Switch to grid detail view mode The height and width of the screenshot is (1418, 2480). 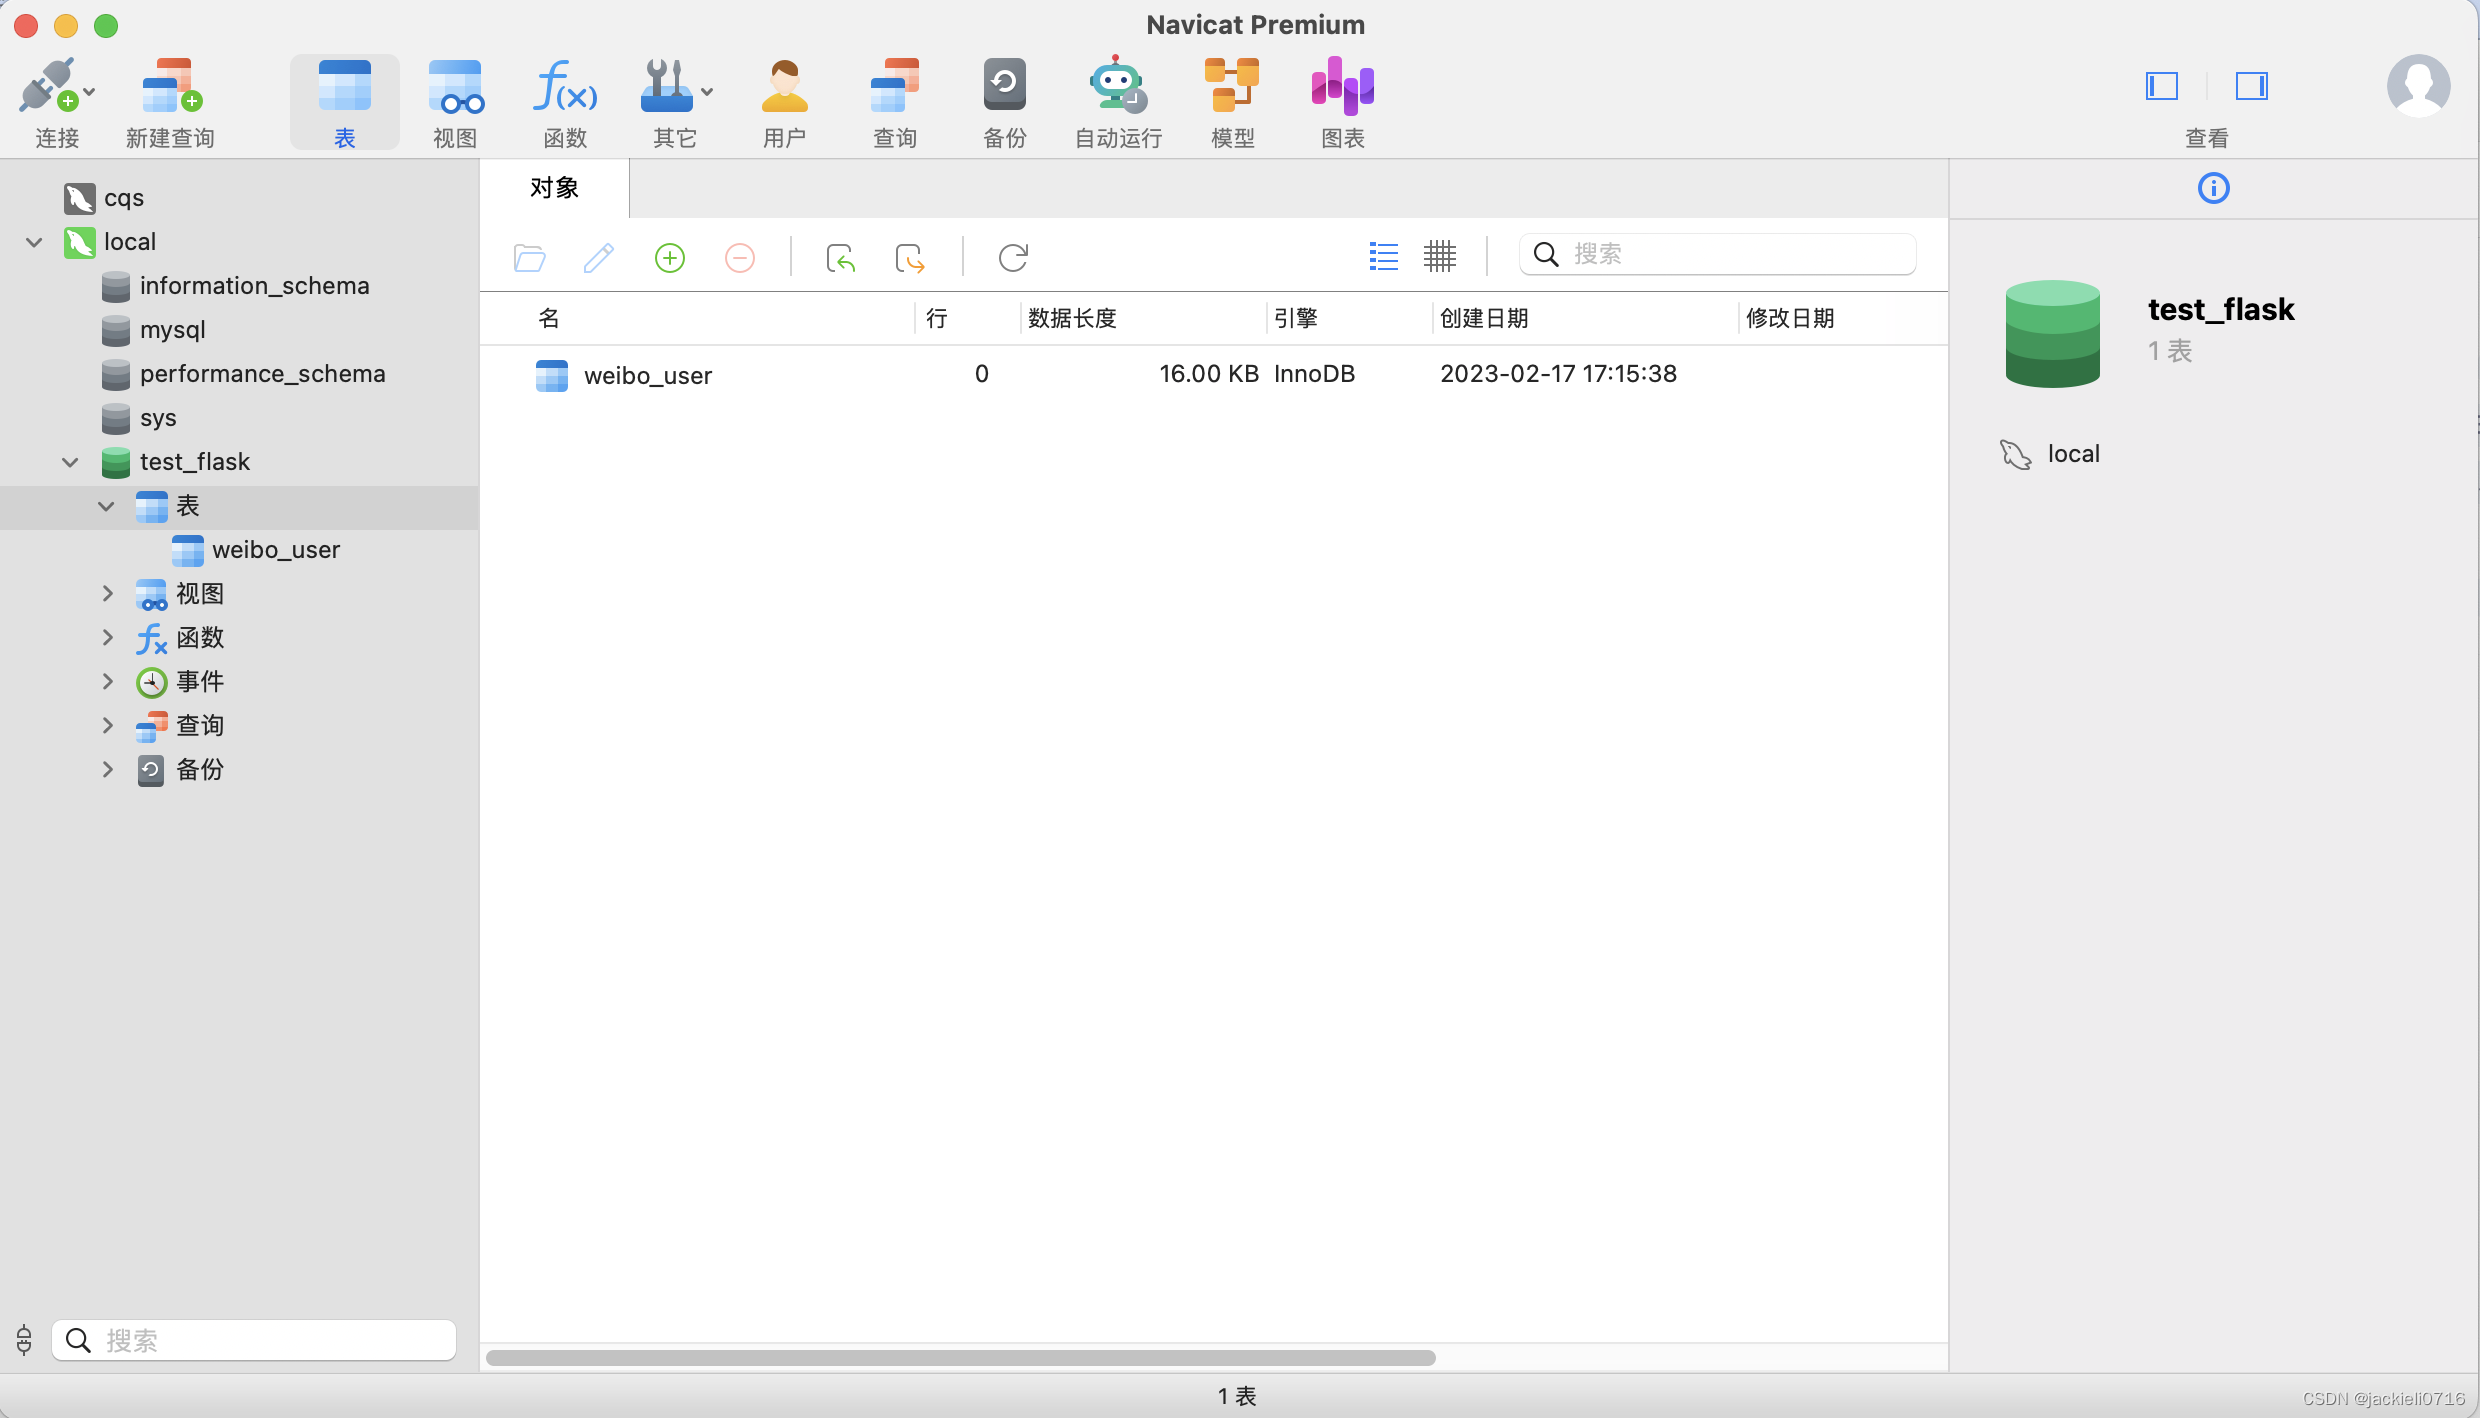[1439, 257]
